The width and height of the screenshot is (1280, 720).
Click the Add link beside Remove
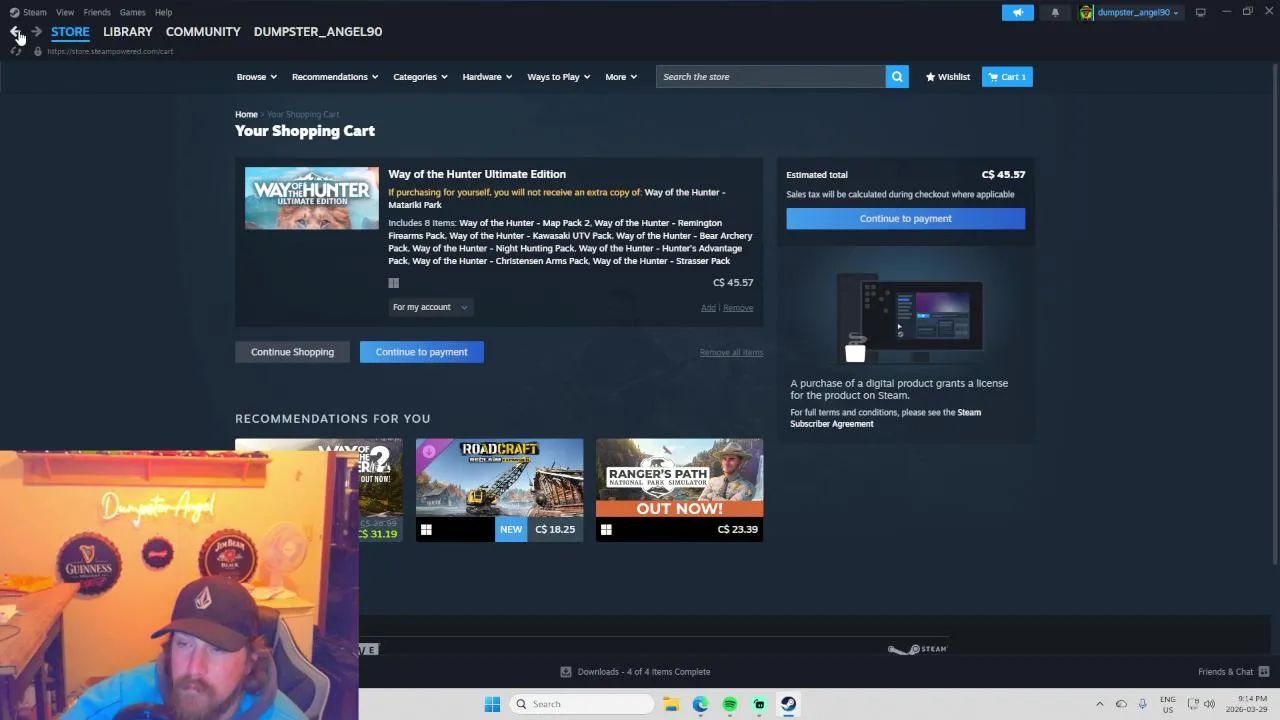pos(708,308)
